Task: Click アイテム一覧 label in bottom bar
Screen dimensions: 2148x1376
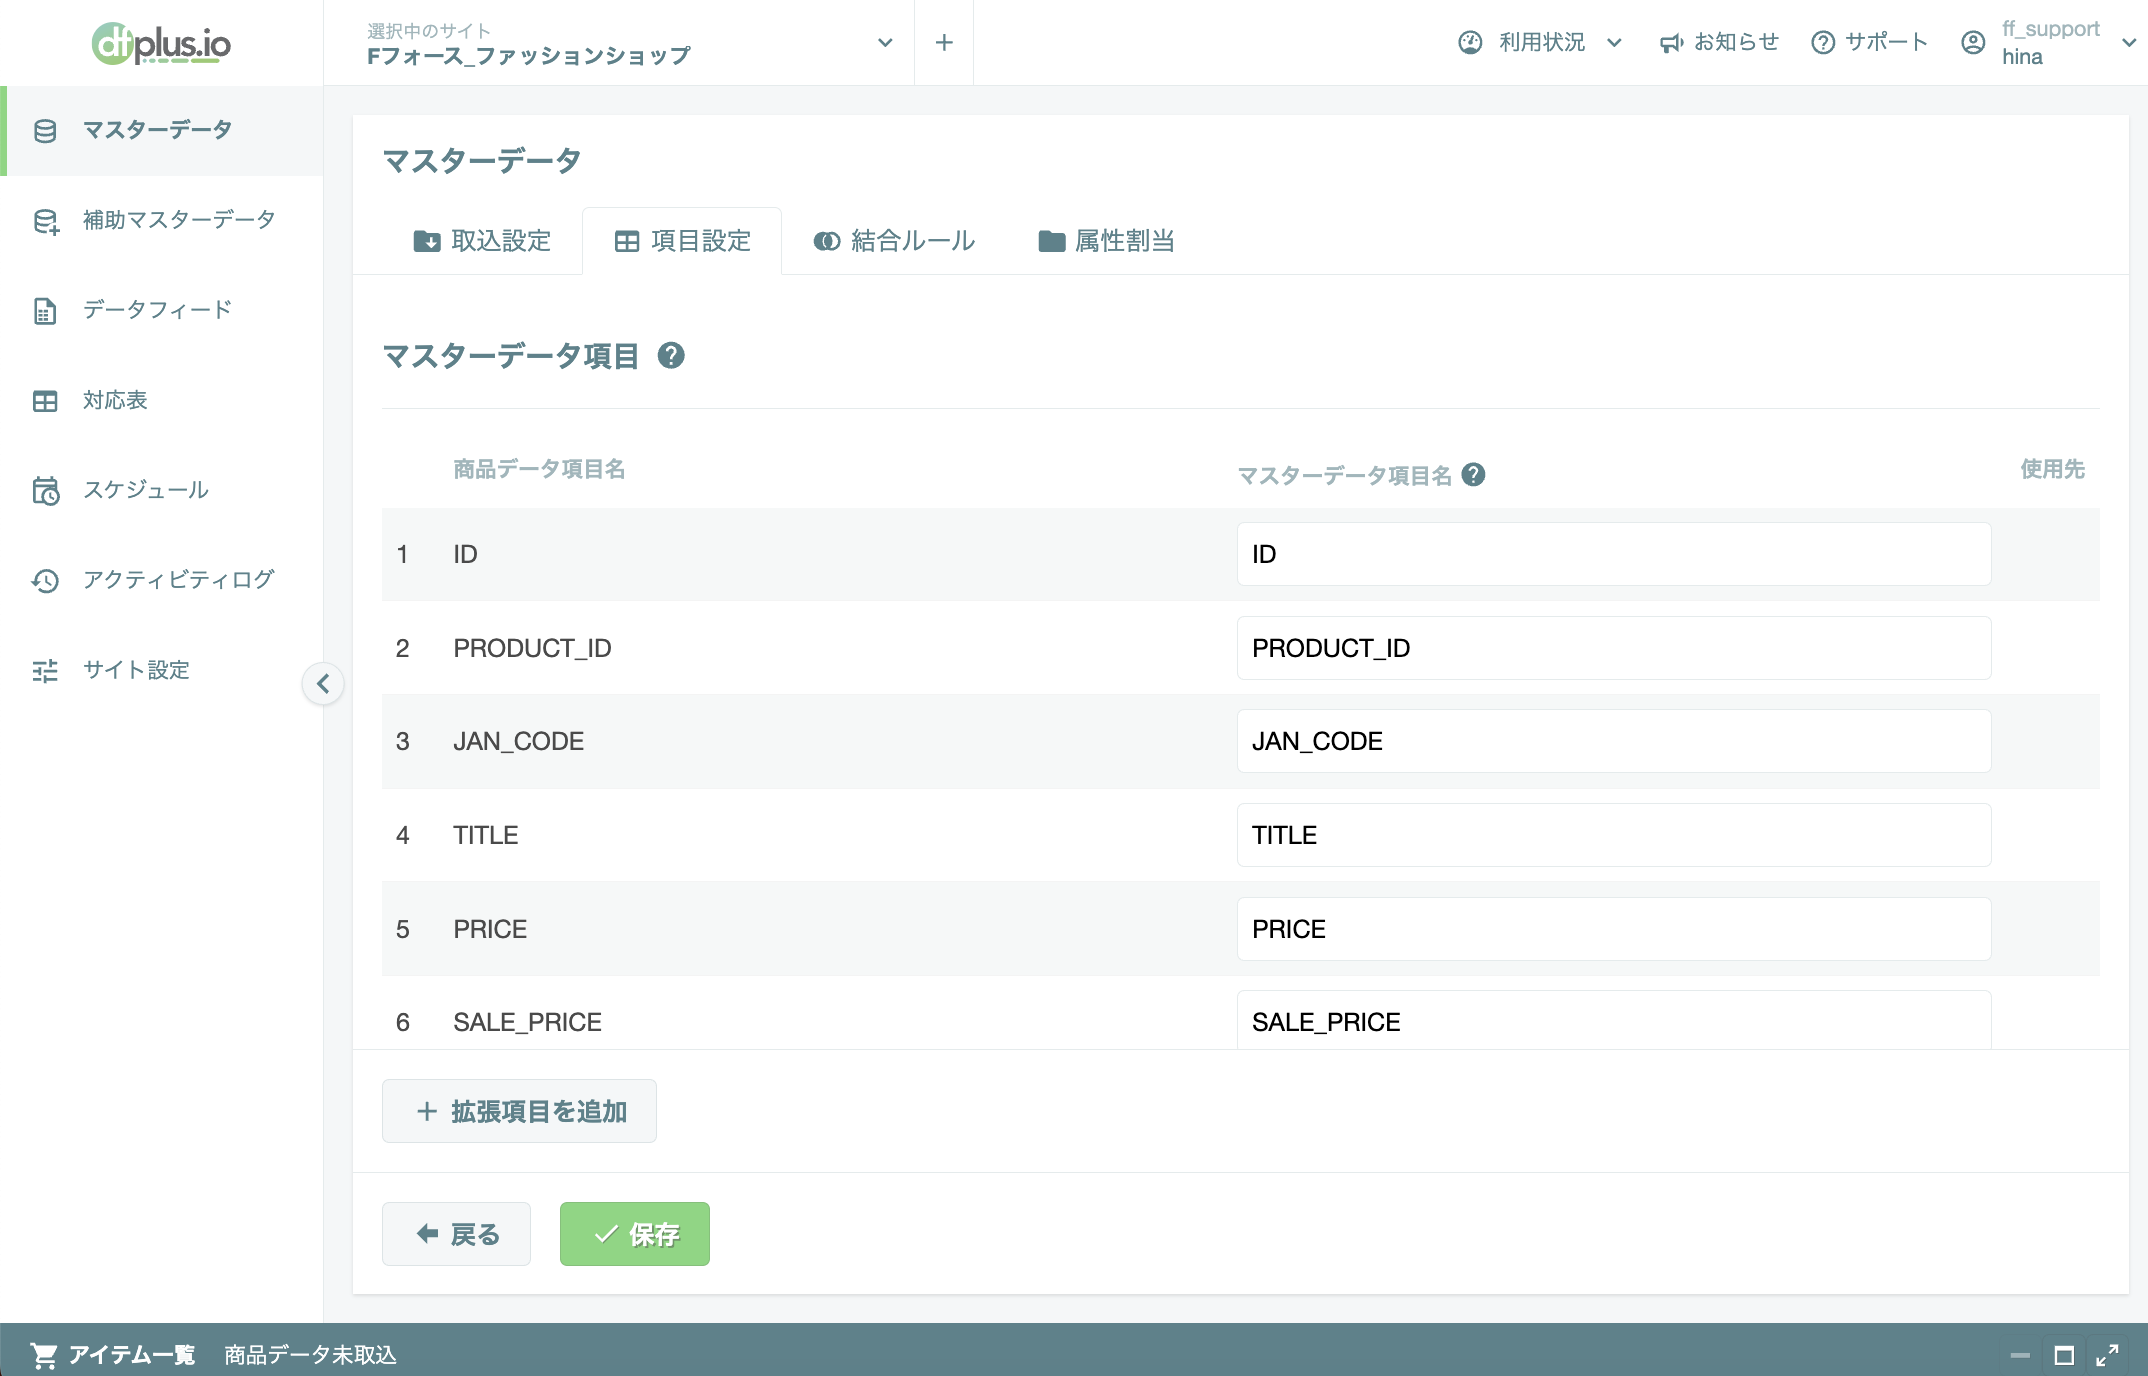Action: 132,1355
